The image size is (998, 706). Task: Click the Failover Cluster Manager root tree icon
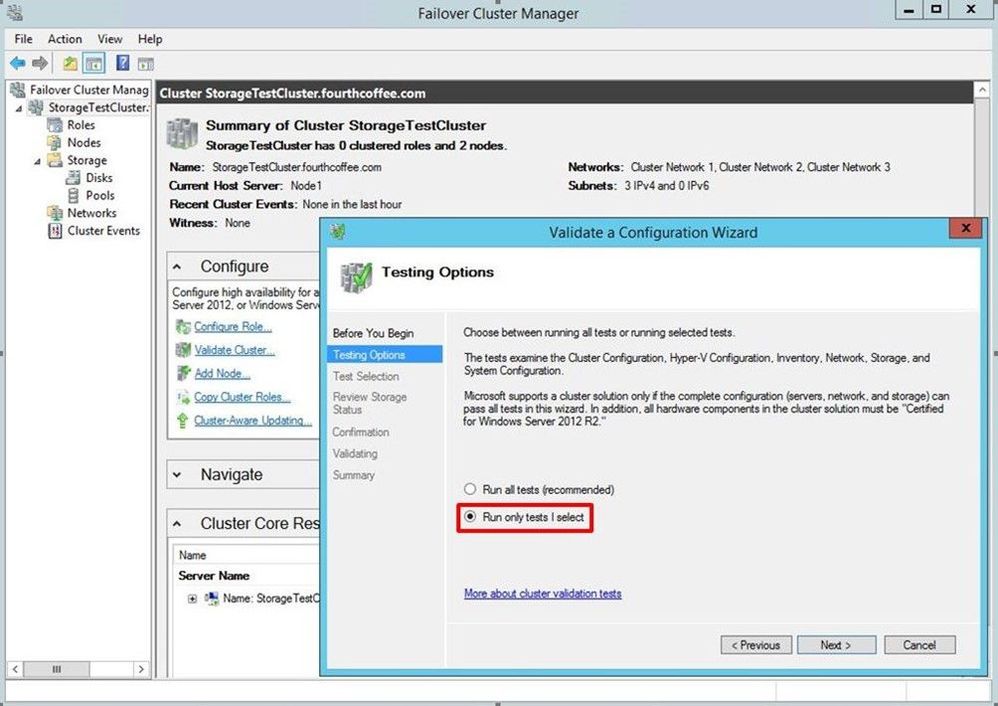18,90
